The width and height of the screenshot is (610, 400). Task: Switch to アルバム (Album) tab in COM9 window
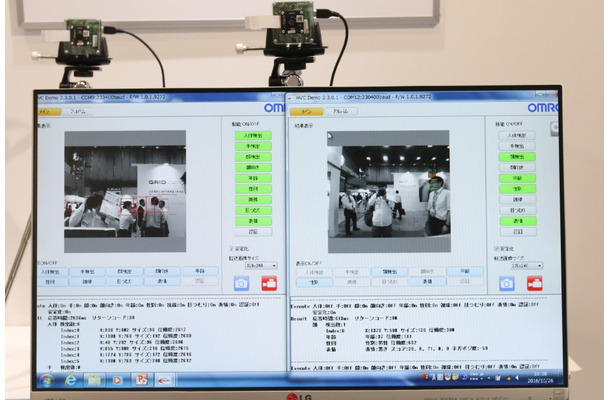coord(78,112)
